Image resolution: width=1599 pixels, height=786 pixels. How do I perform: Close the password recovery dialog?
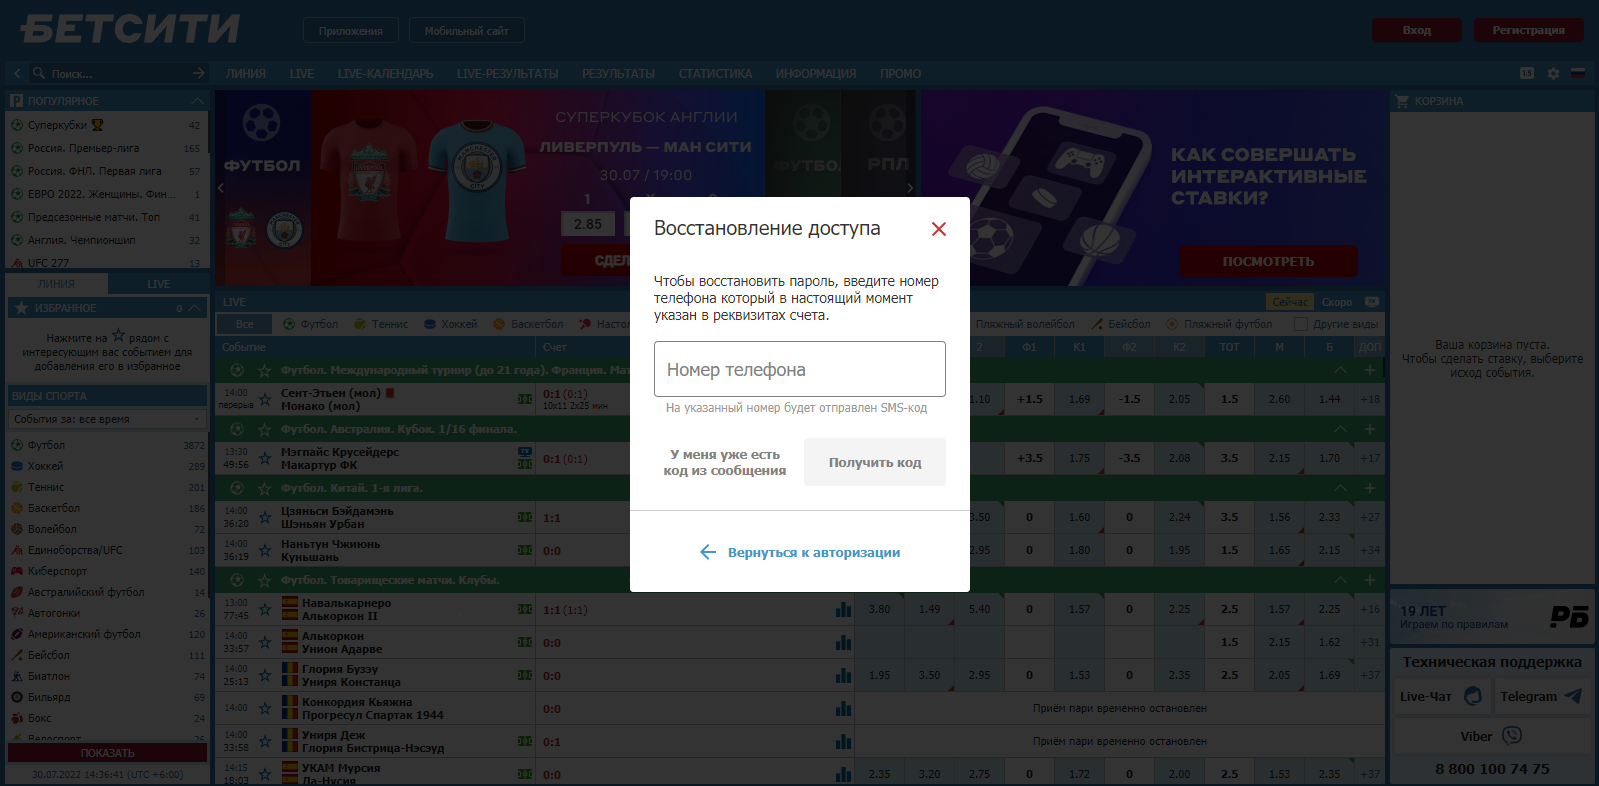938,229
